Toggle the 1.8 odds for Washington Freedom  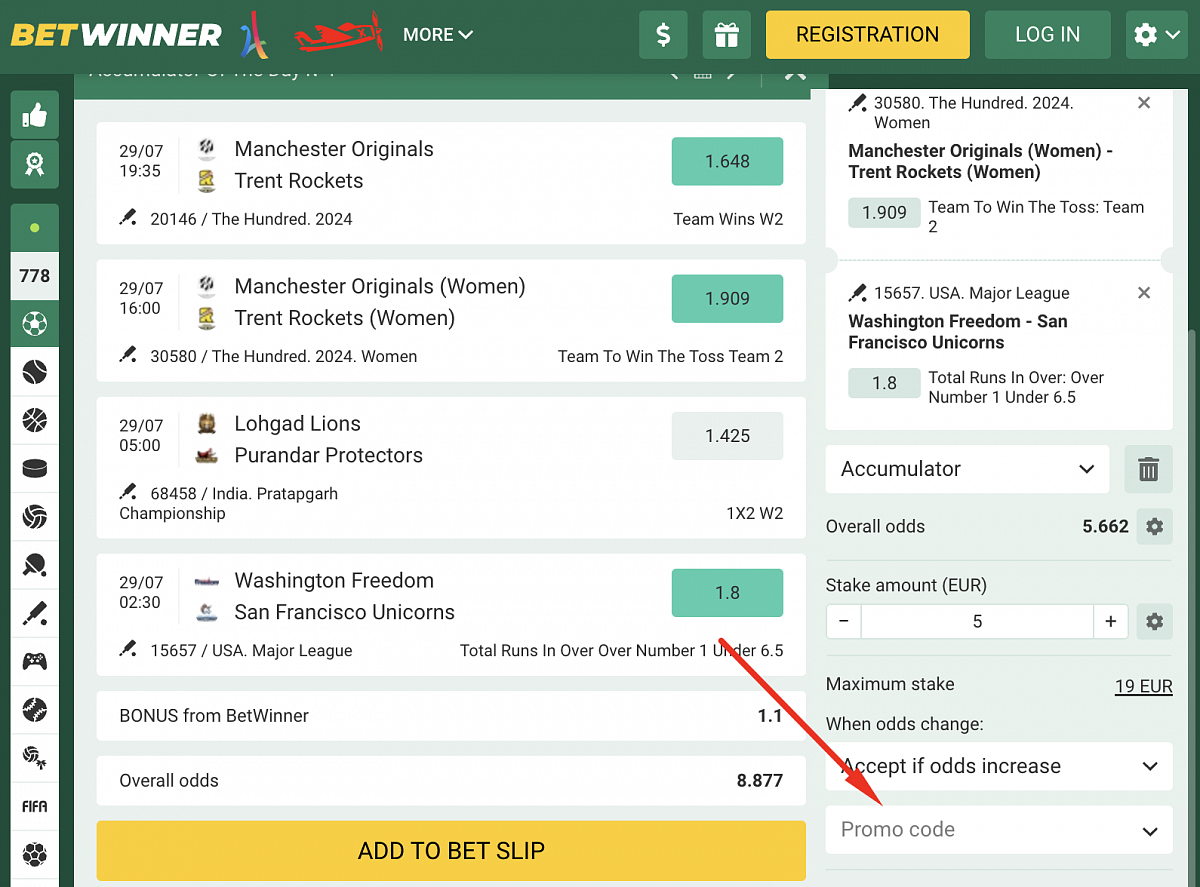click(727, 593)
